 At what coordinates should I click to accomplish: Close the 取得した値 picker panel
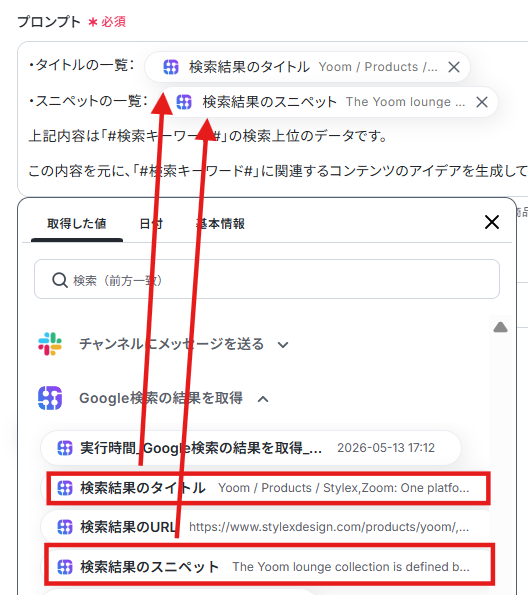click(x=492, y=222)
